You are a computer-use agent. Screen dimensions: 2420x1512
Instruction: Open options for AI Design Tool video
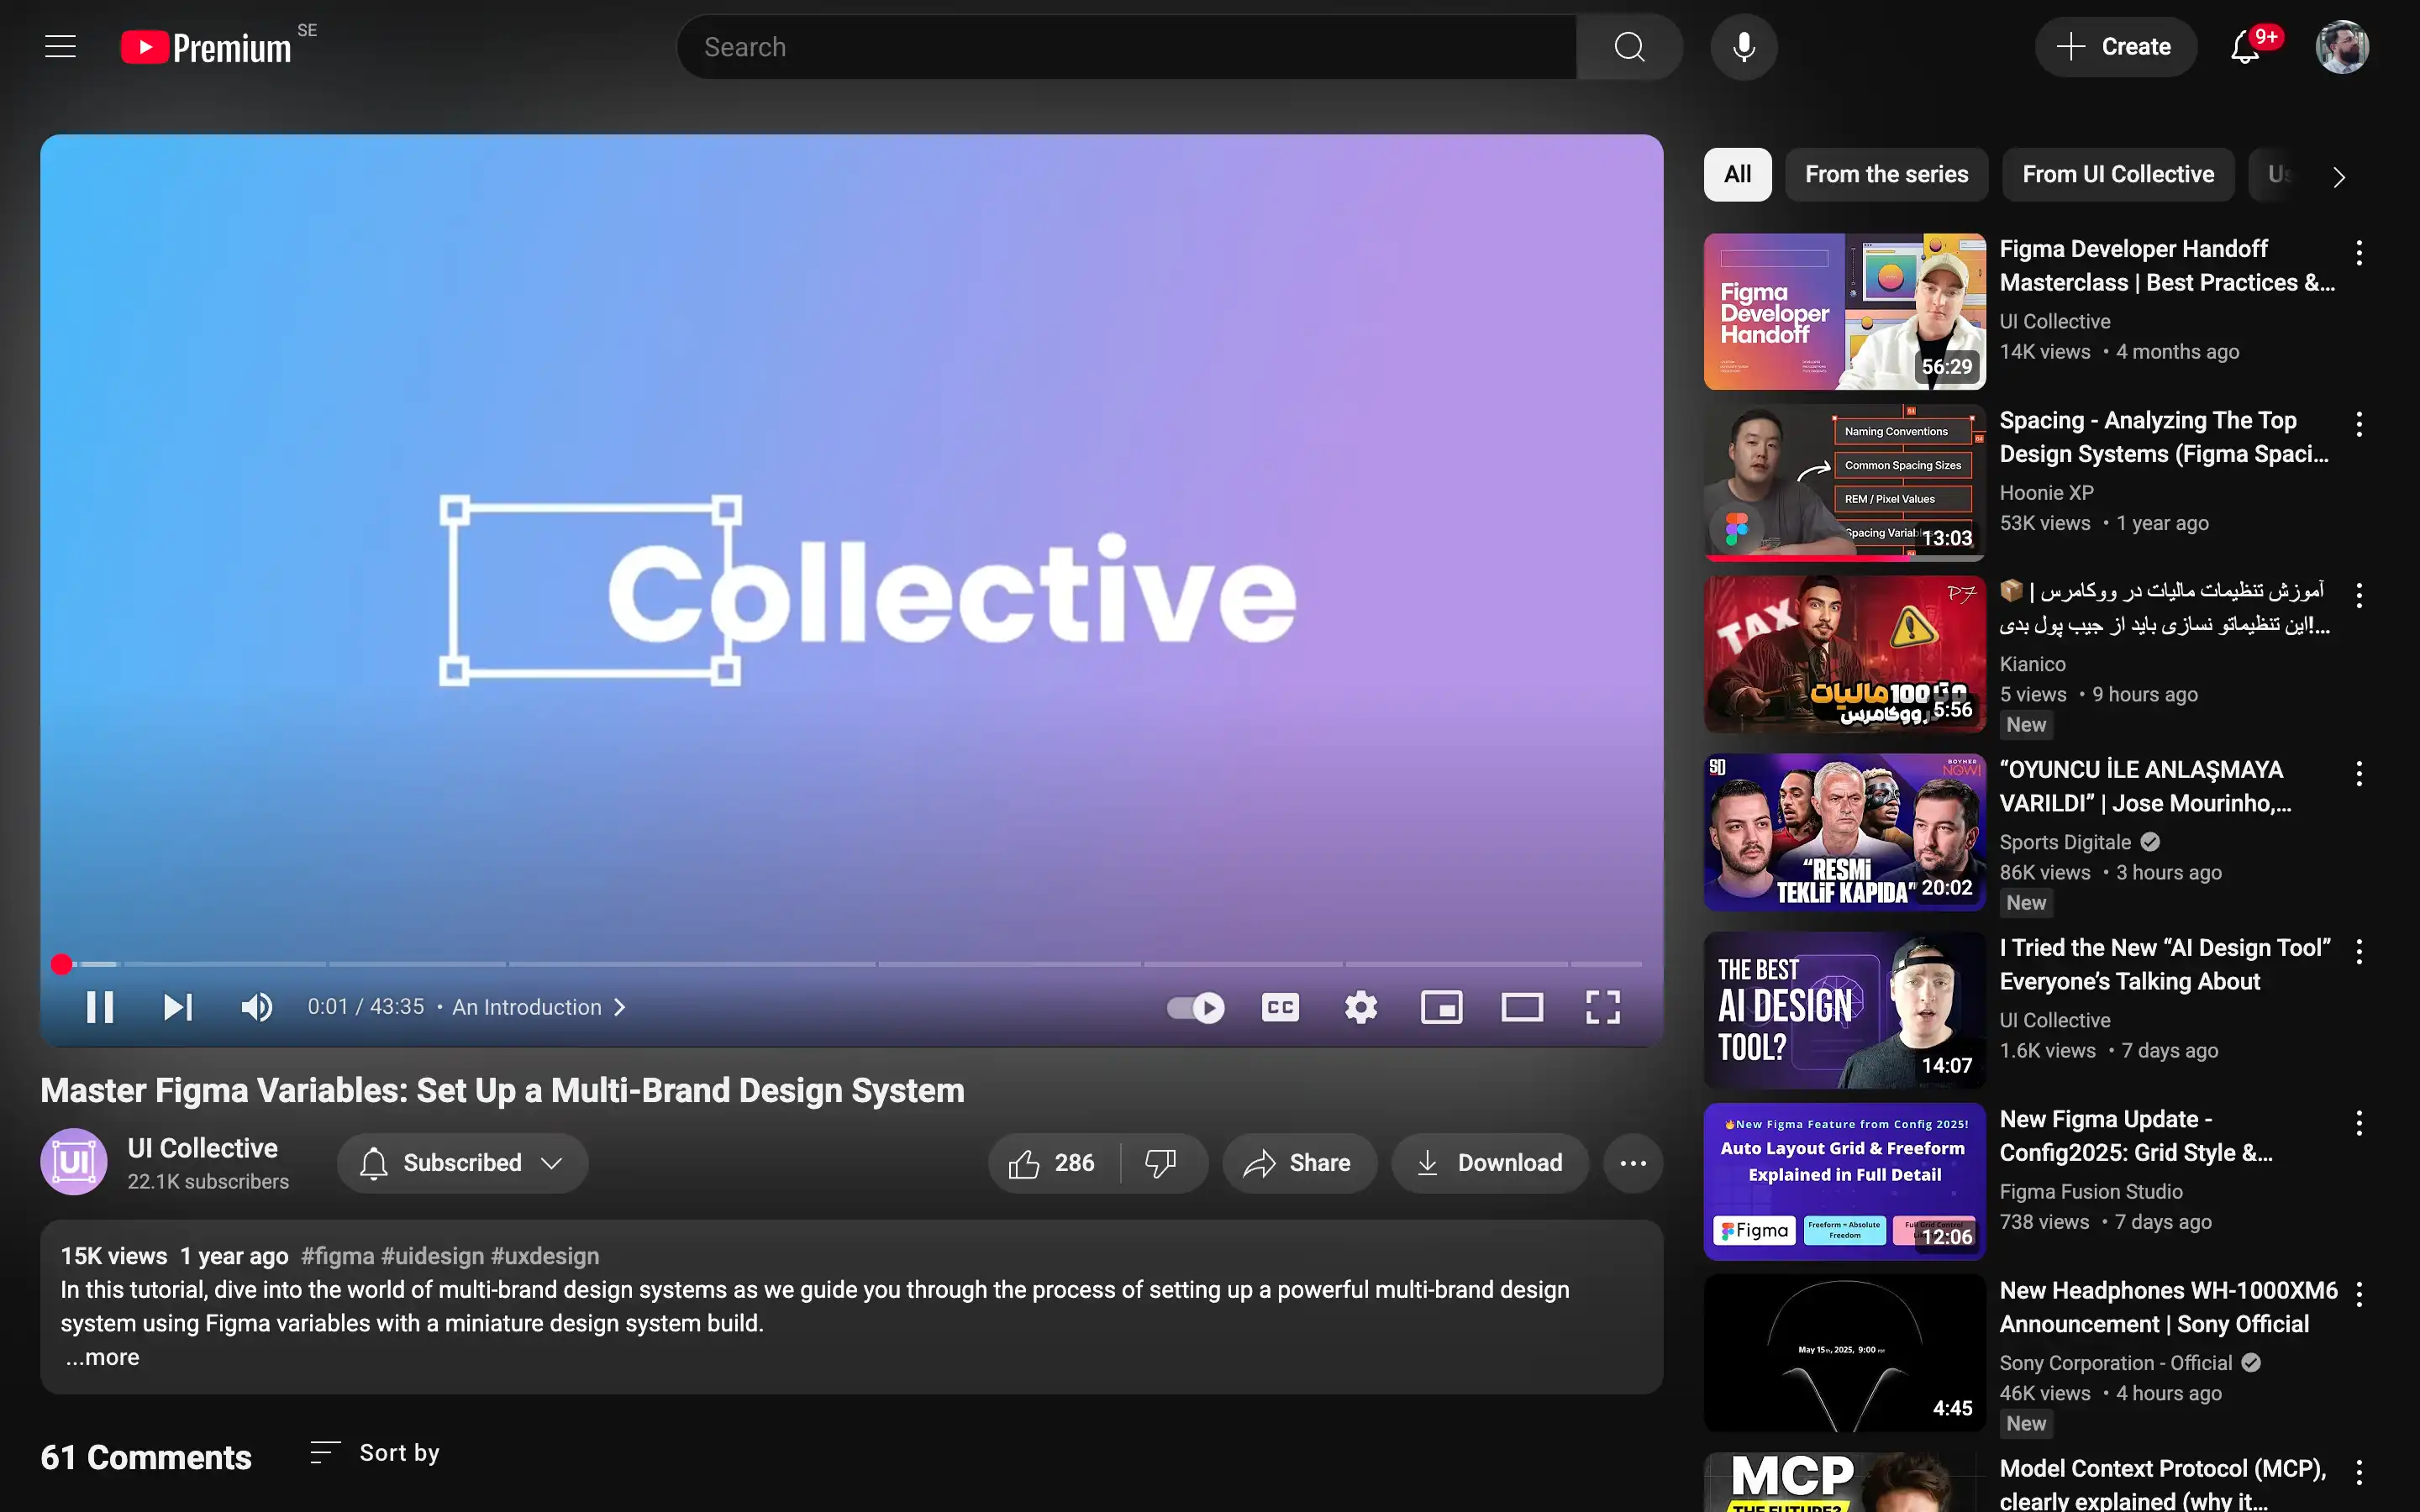pyautogui.click(x=2359, y=952)
